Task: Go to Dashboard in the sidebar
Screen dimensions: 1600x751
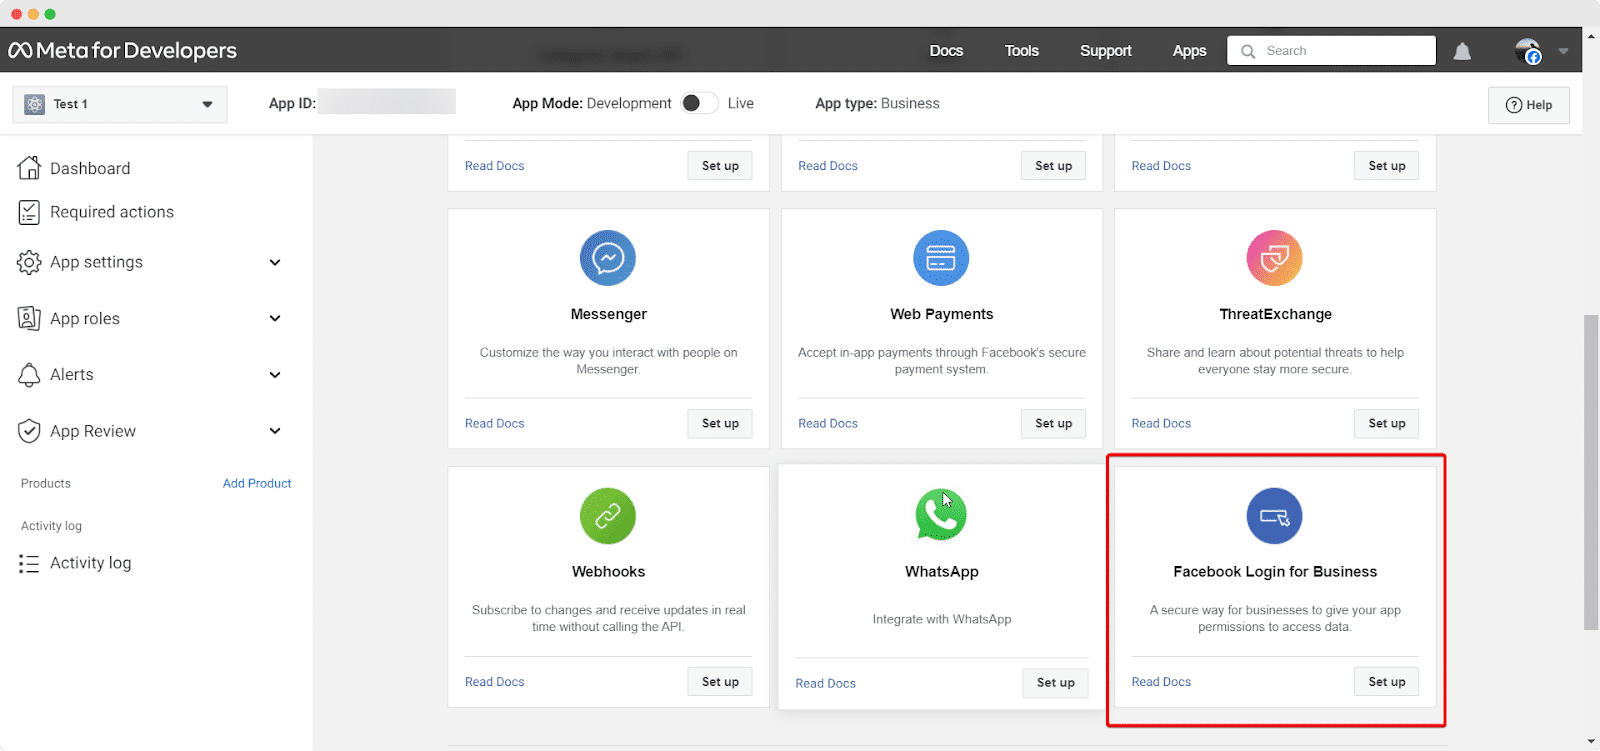Action: click(90, 168)
